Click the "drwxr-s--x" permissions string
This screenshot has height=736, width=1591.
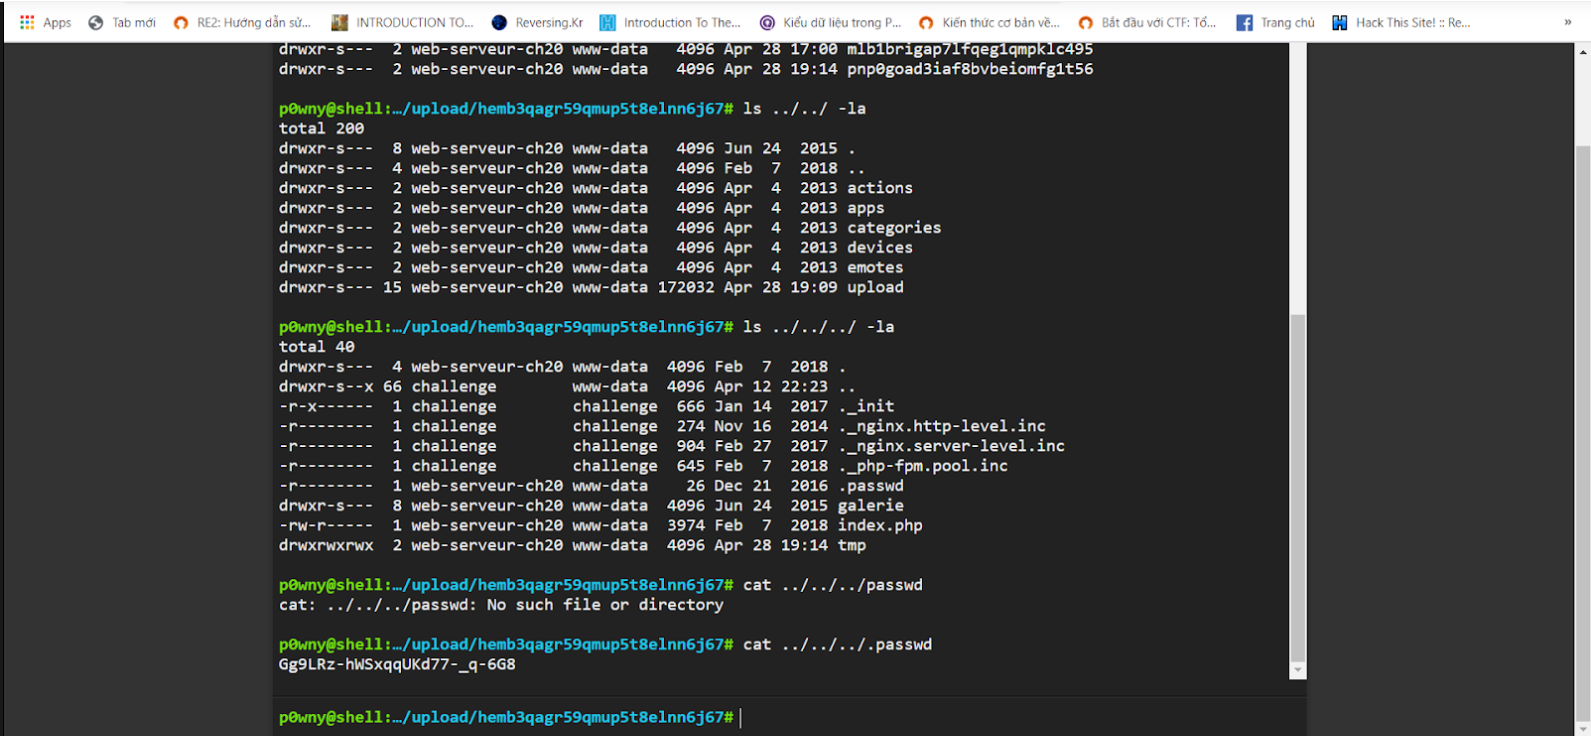click(x=326, y=387)
